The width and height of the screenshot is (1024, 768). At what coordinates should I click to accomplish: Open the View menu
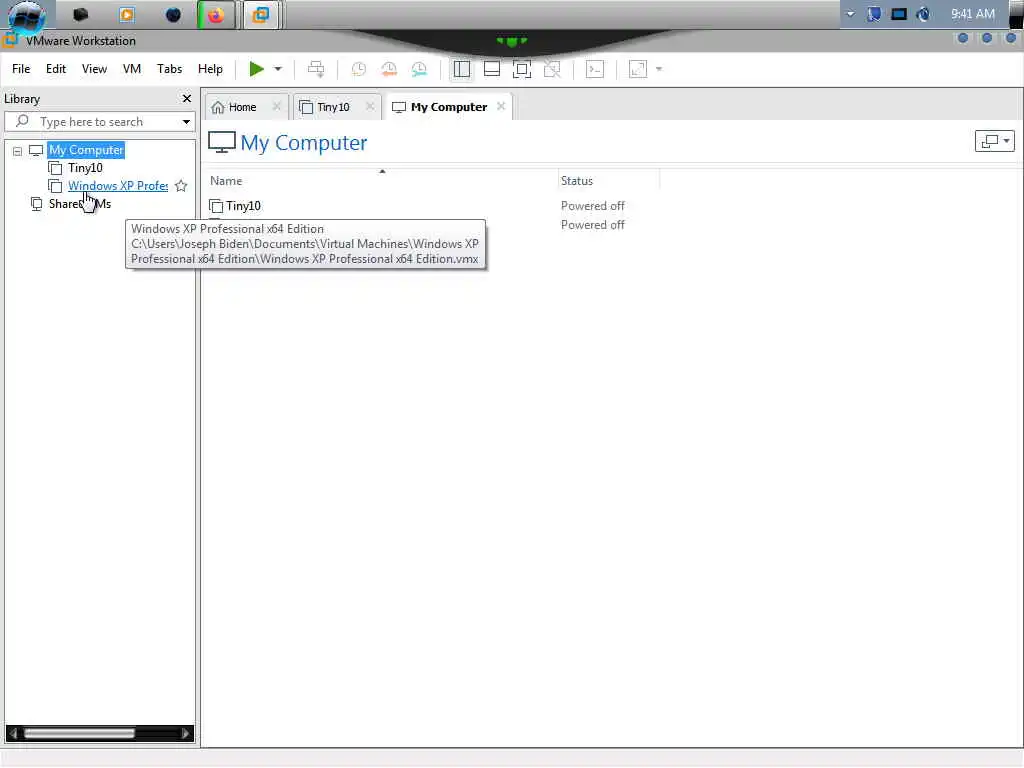pyautogui.click(x=94, y=69)
